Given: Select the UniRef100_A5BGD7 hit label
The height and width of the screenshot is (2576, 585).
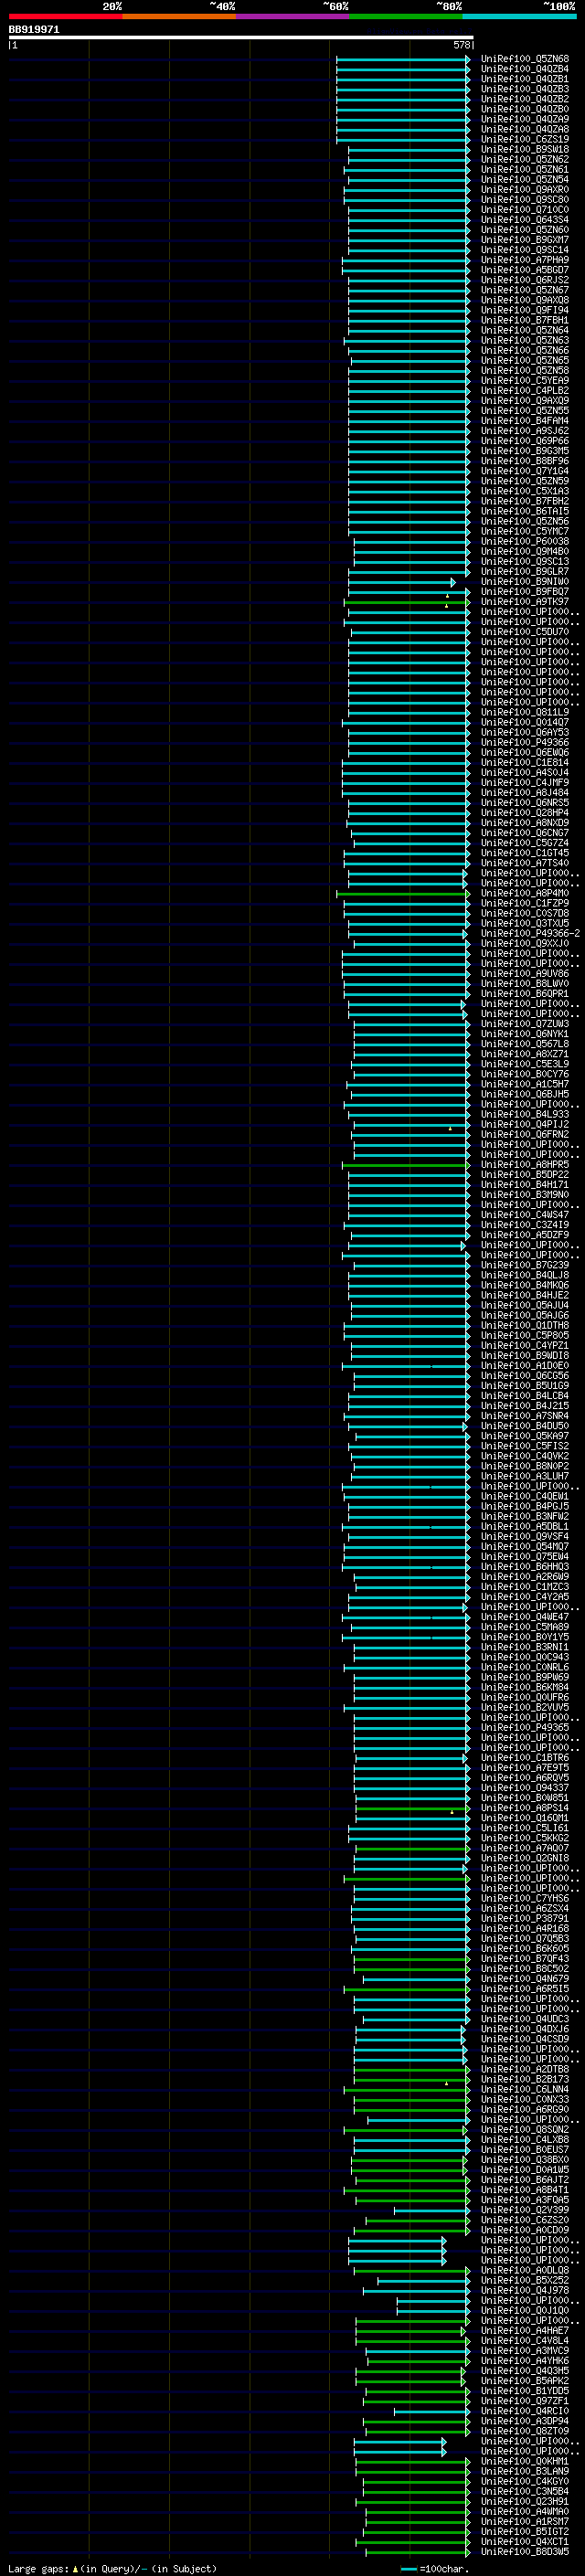Looking at the screenshot, I should (x=525, y=270).
